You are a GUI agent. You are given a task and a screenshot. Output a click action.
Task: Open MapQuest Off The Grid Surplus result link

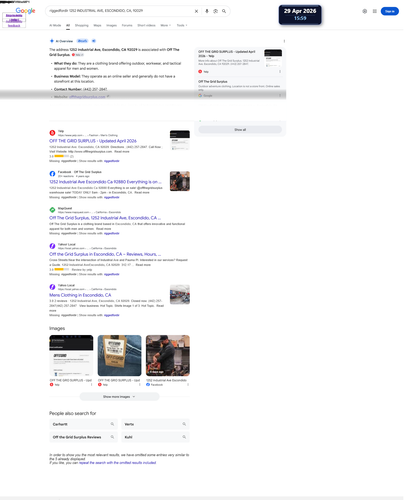click(105, 218)
